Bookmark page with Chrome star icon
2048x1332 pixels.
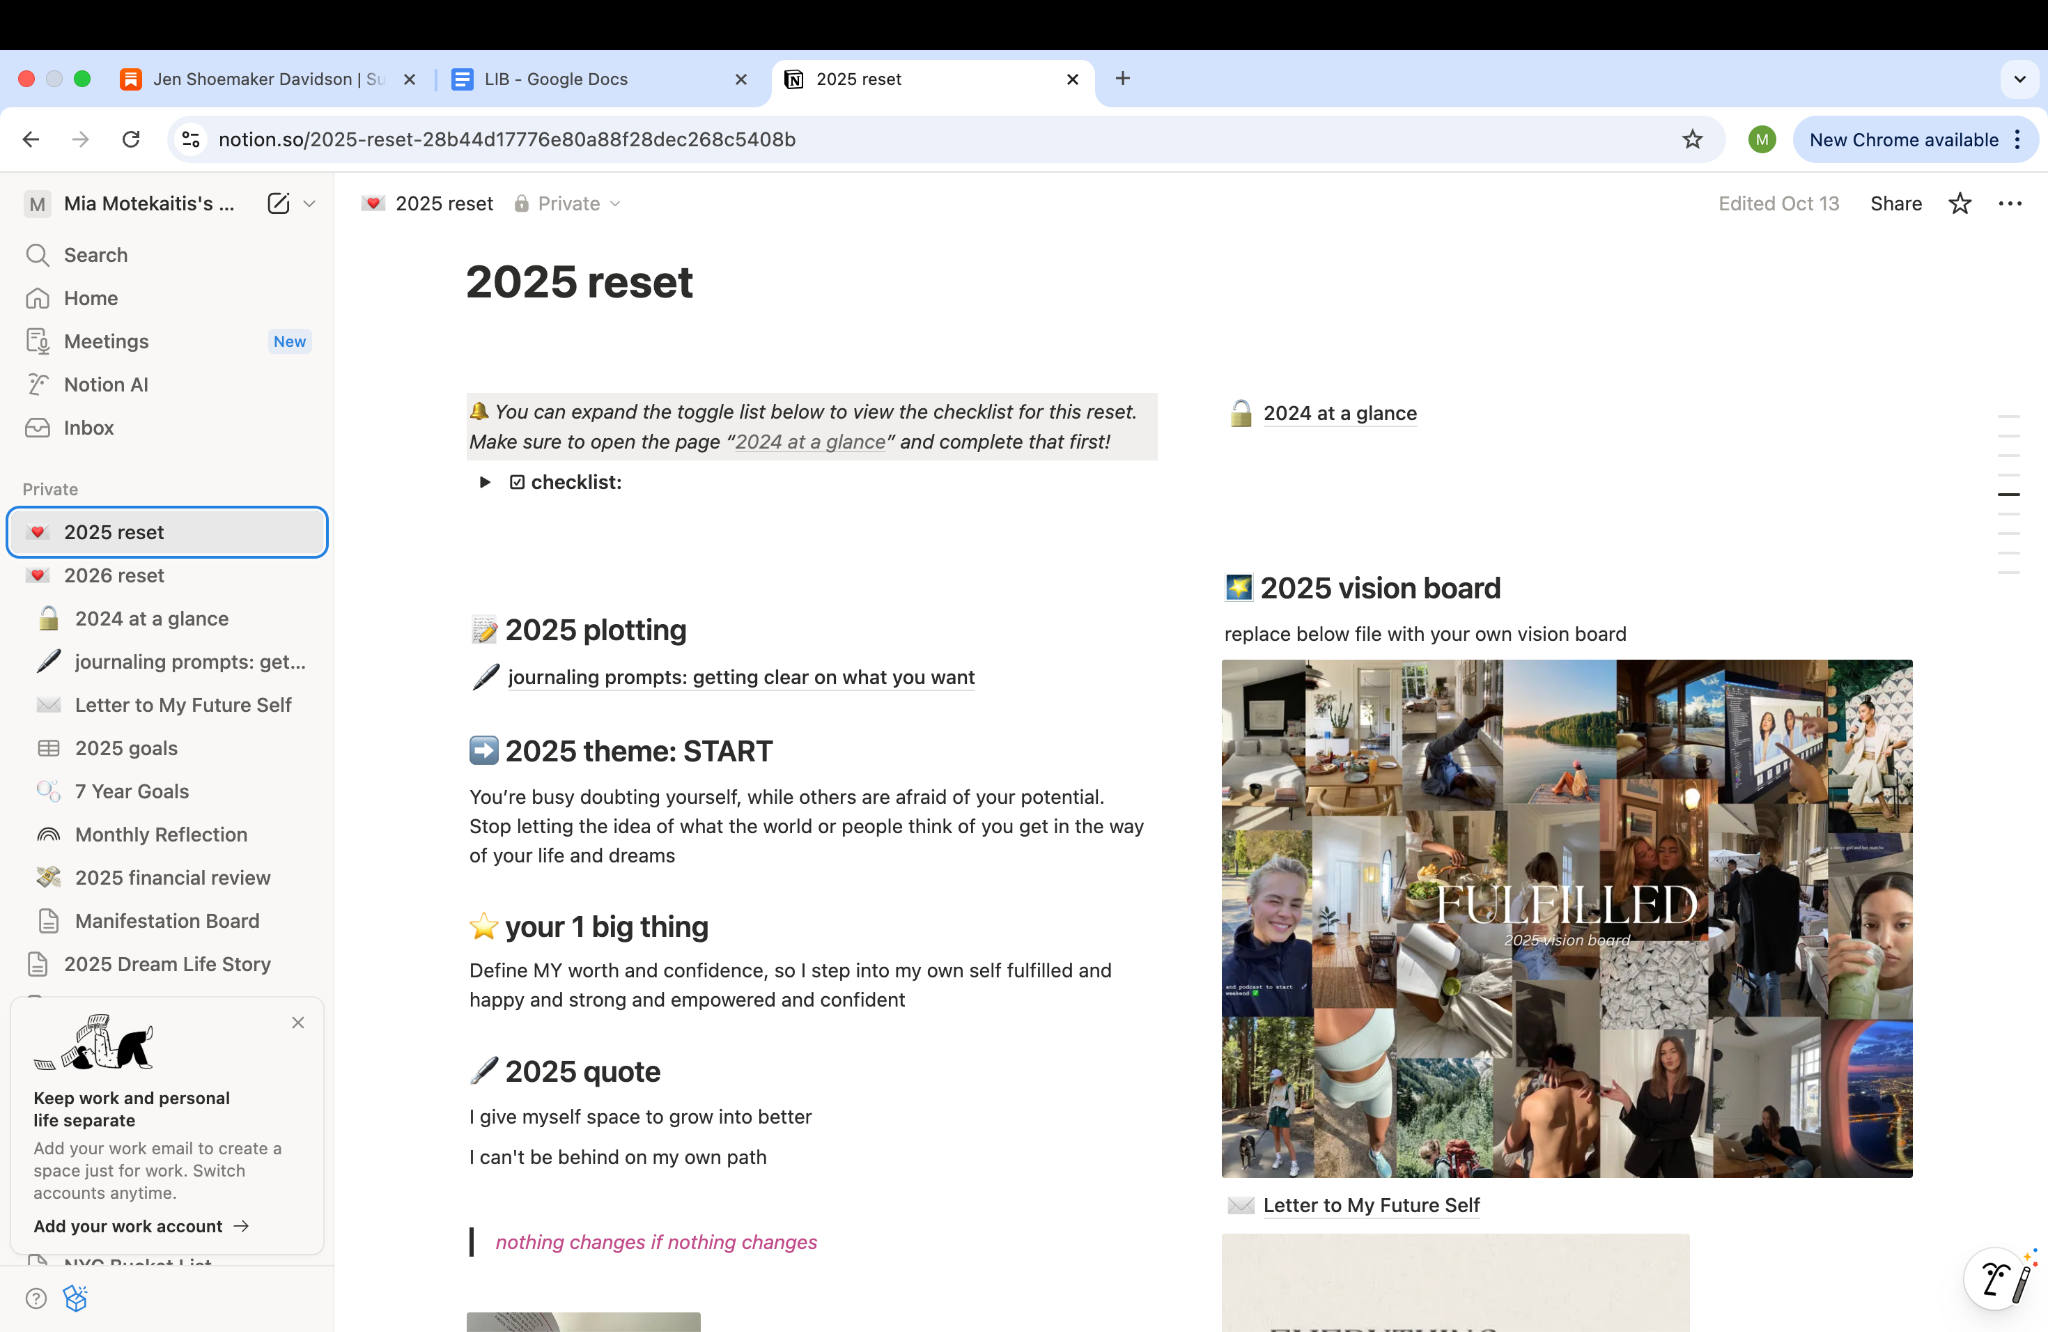point(1692,140)
